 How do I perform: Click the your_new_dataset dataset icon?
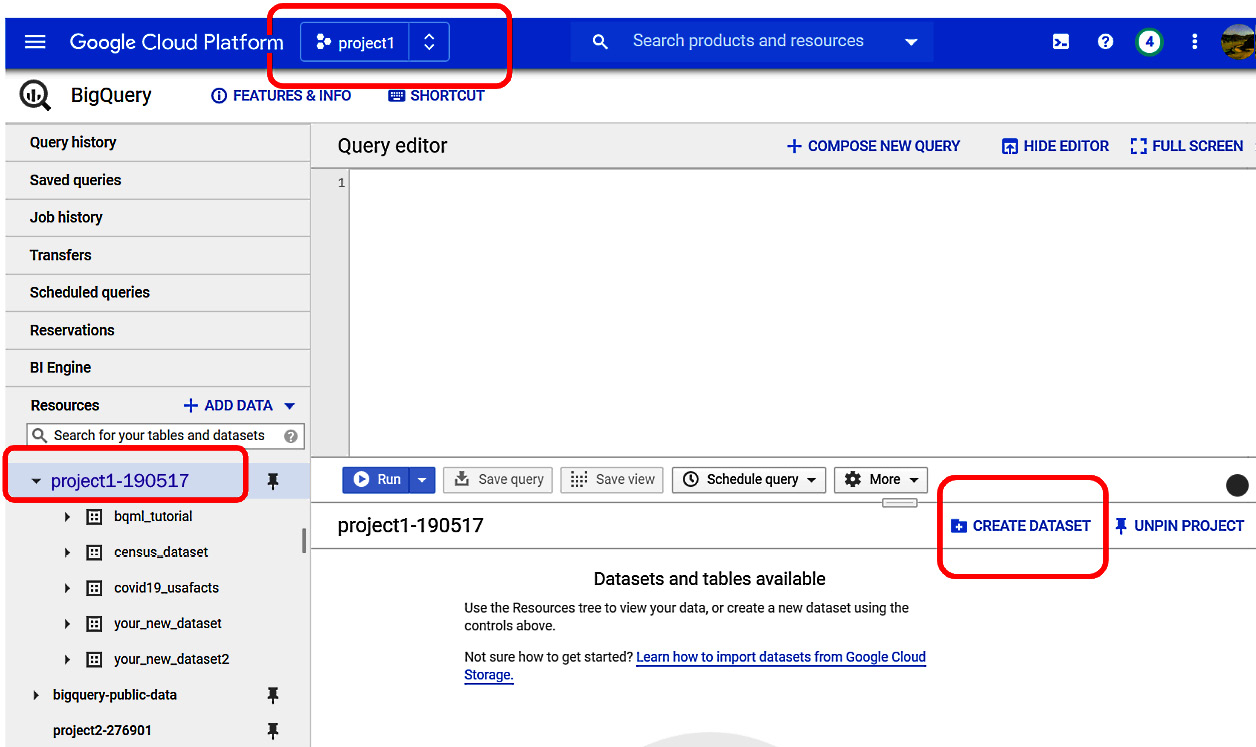coord(94,624)
